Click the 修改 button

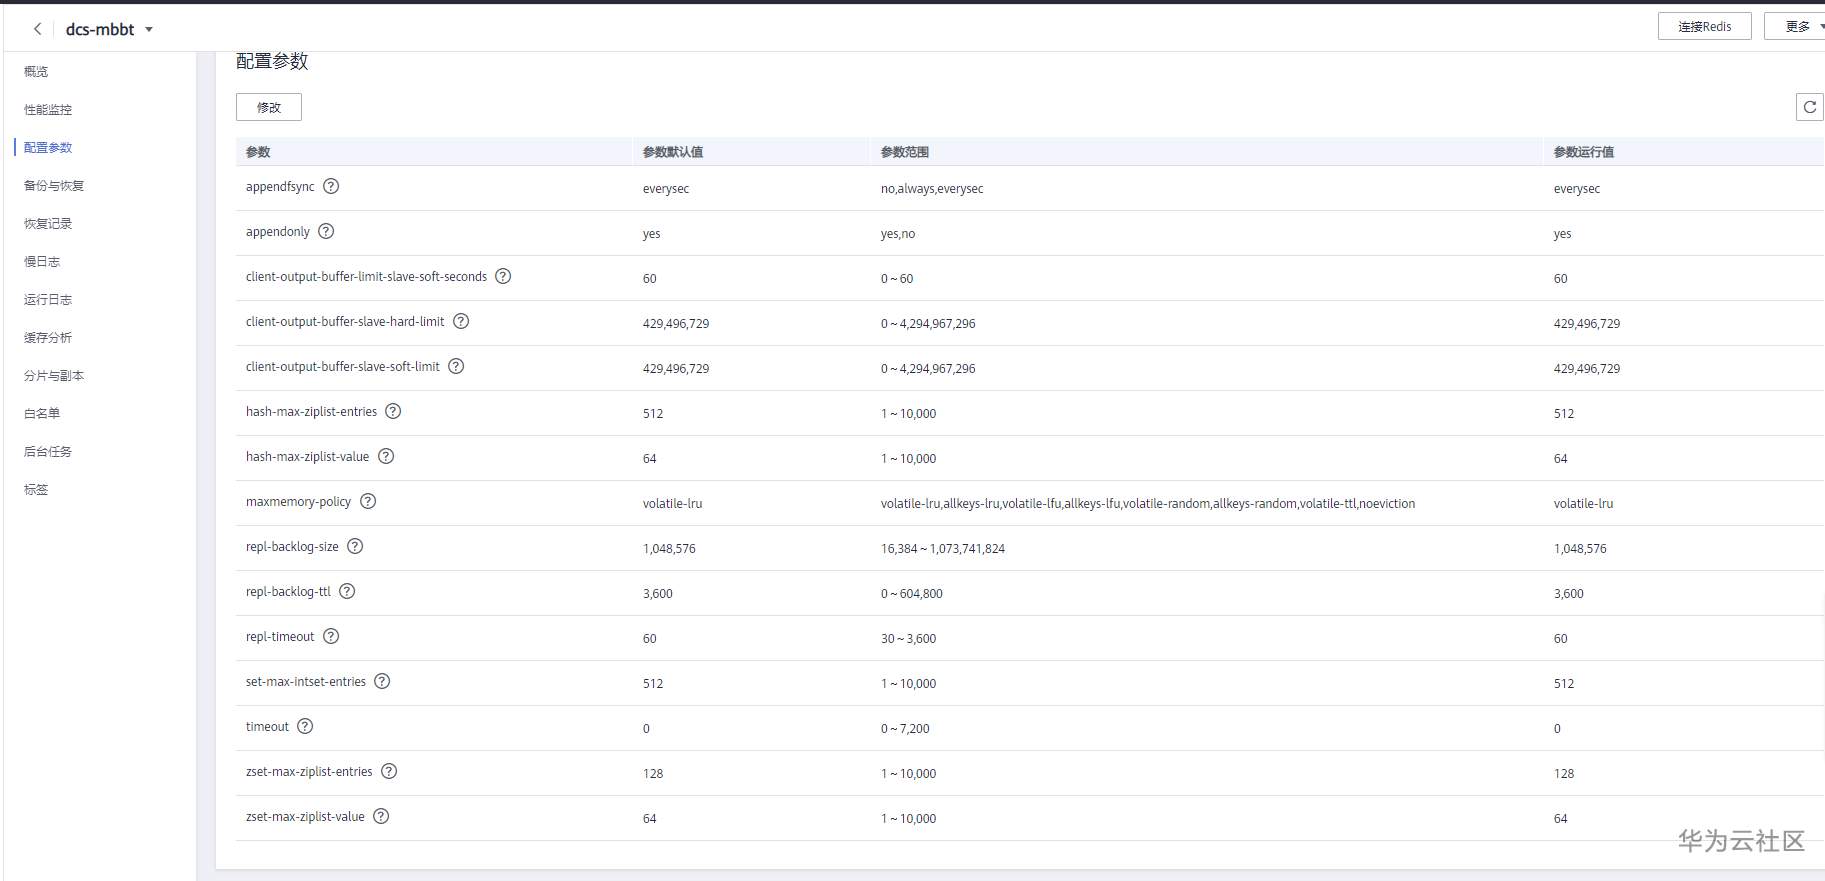(x=269, y=107)
